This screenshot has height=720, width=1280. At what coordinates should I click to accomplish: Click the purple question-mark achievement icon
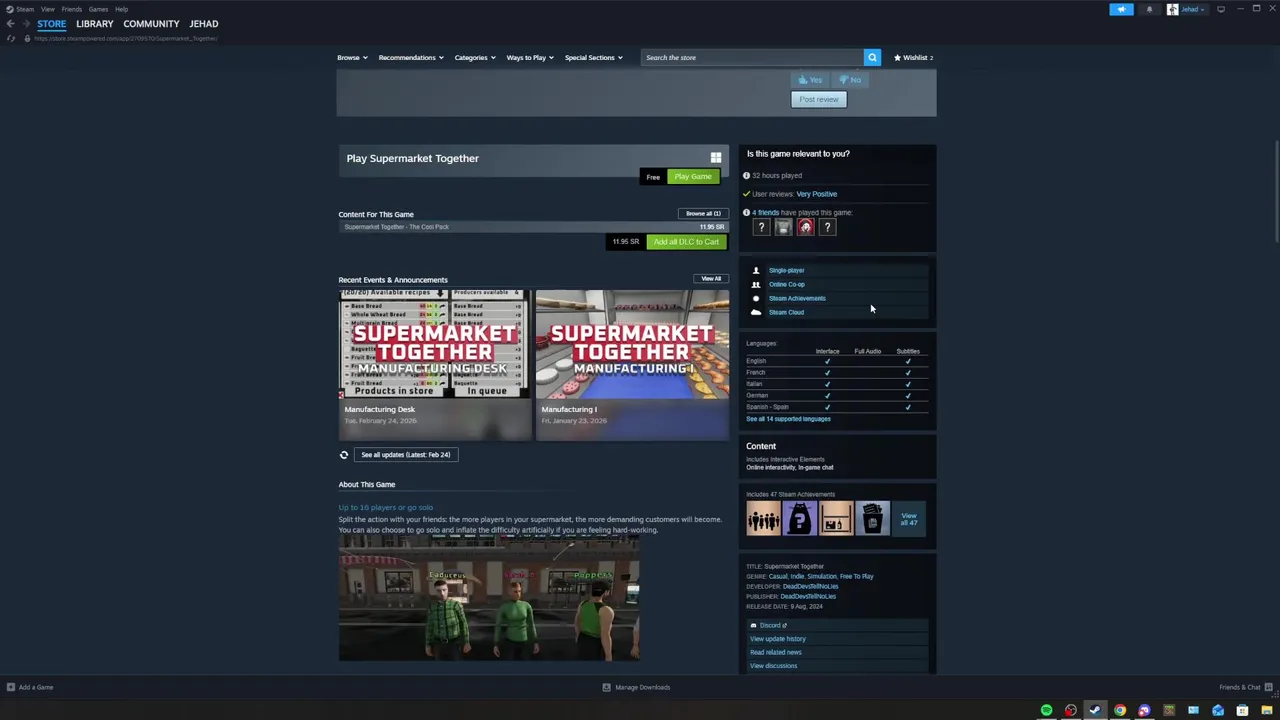(800, 518)
